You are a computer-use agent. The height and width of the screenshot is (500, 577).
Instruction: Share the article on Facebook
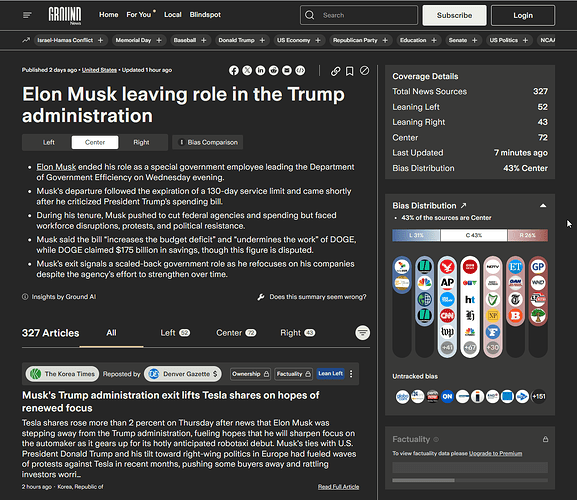234,70
